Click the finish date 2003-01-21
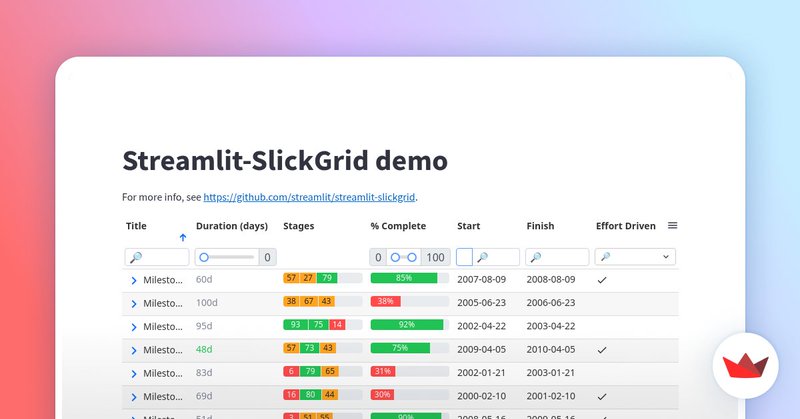The image size is (800, 419). click(551, 373)
